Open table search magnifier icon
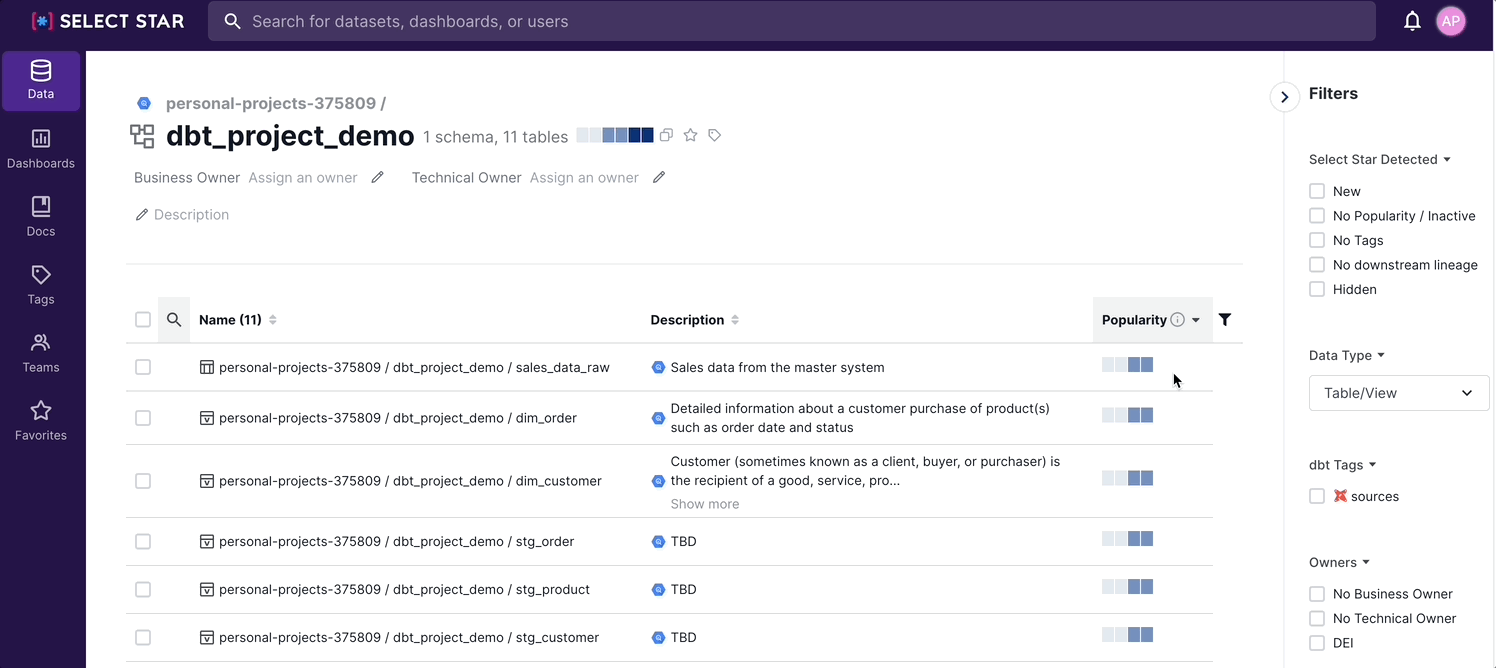The width and height of the screenshot is (1496, 668). [x=174, y=320]
